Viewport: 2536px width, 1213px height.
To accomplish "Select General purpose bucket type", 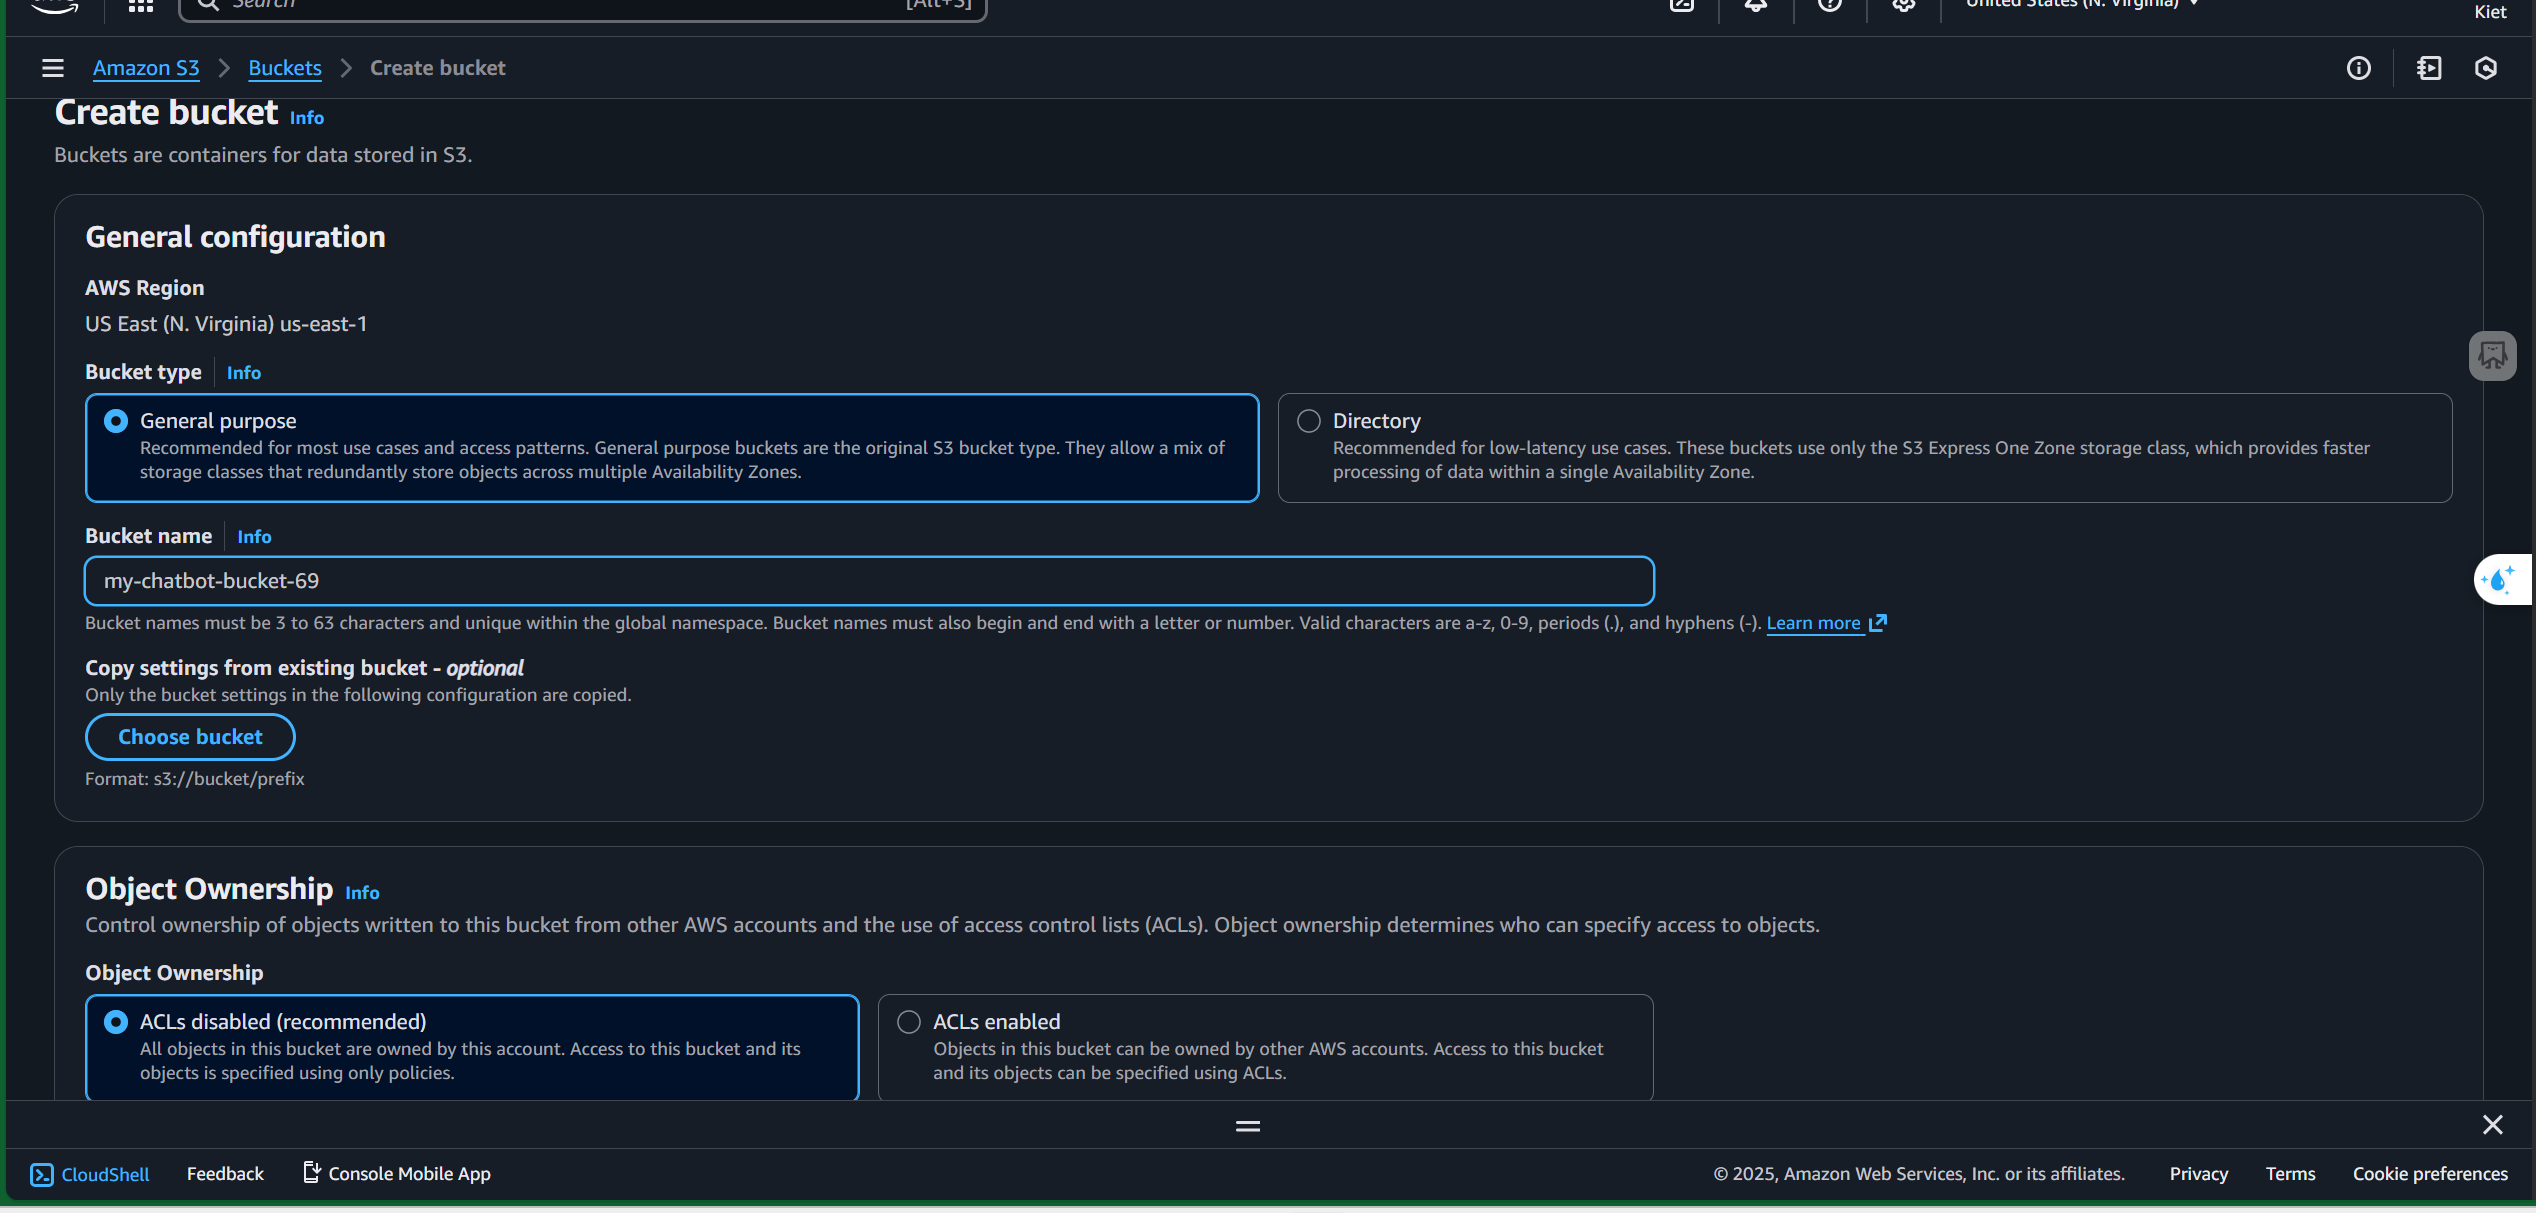I will [117, 421].
